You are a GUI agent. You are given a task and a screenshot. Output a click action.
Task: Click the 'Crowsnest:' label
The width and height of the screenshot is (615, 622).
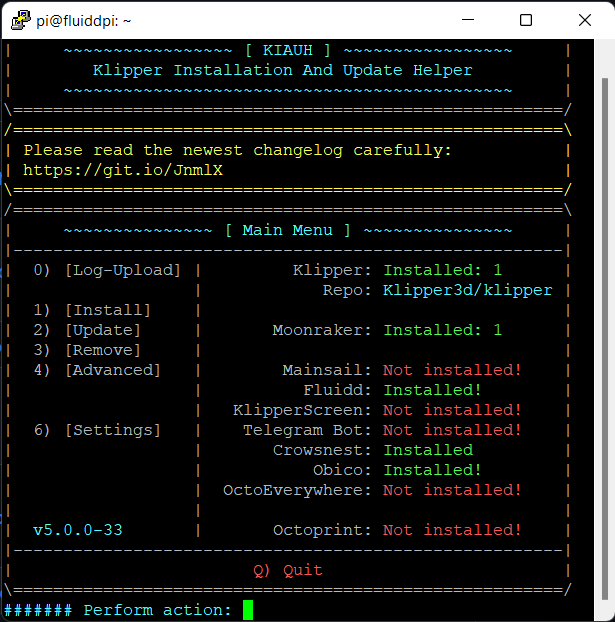coord(322,450)
